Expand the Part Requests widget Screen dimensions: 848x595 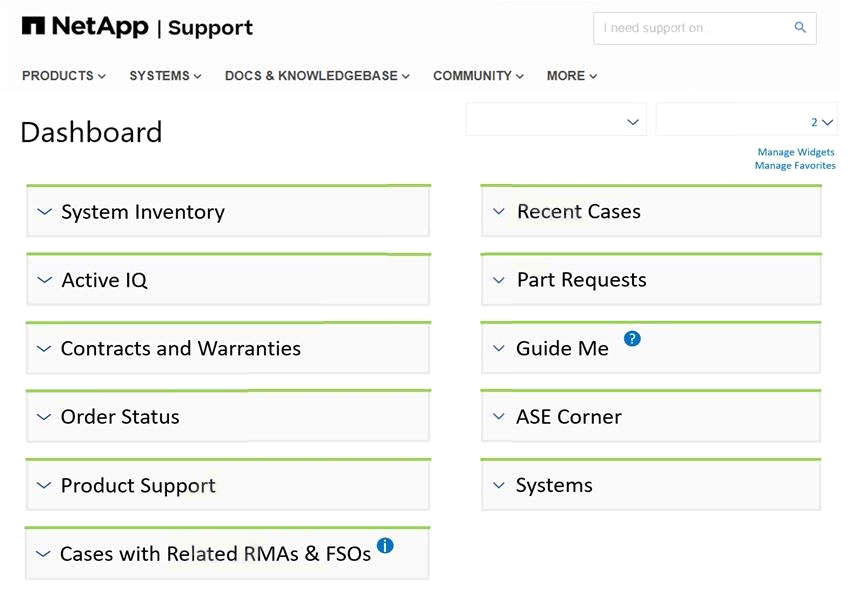pos(499,281)
